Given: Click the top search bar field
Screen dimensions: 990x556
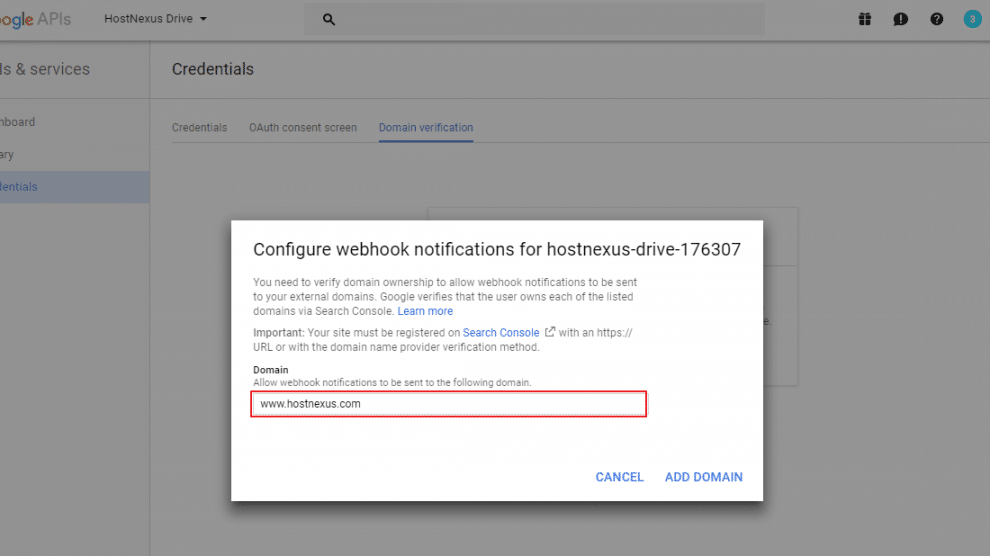Looking at the screenshot, I should pos(534,20).
